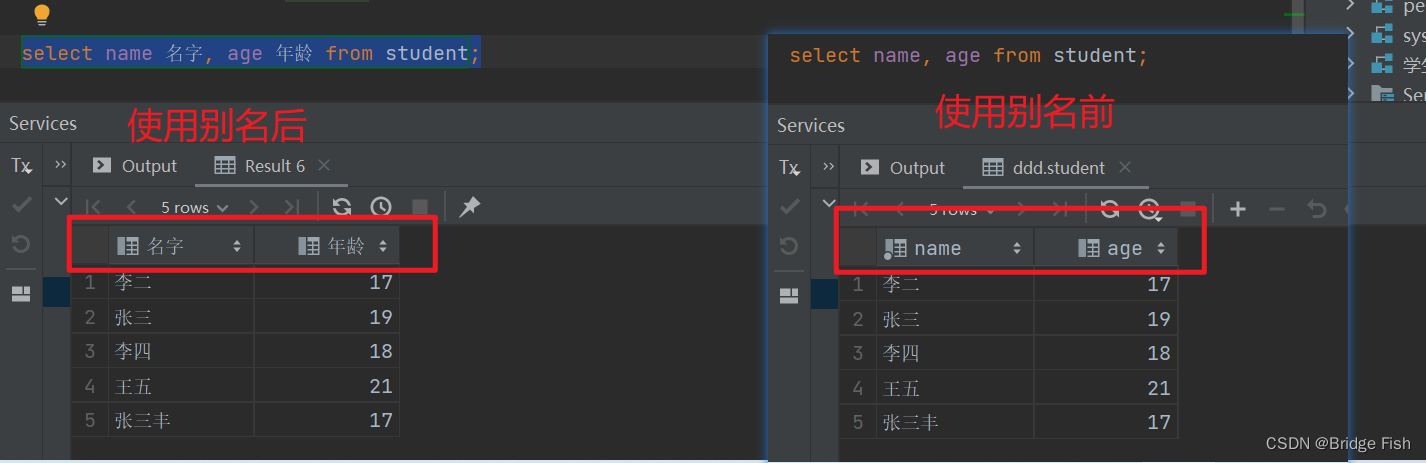Click the layout icon in right Services panel
Image resolution: width=1426 pixels, height=463 pixels.
coord(789,296)
